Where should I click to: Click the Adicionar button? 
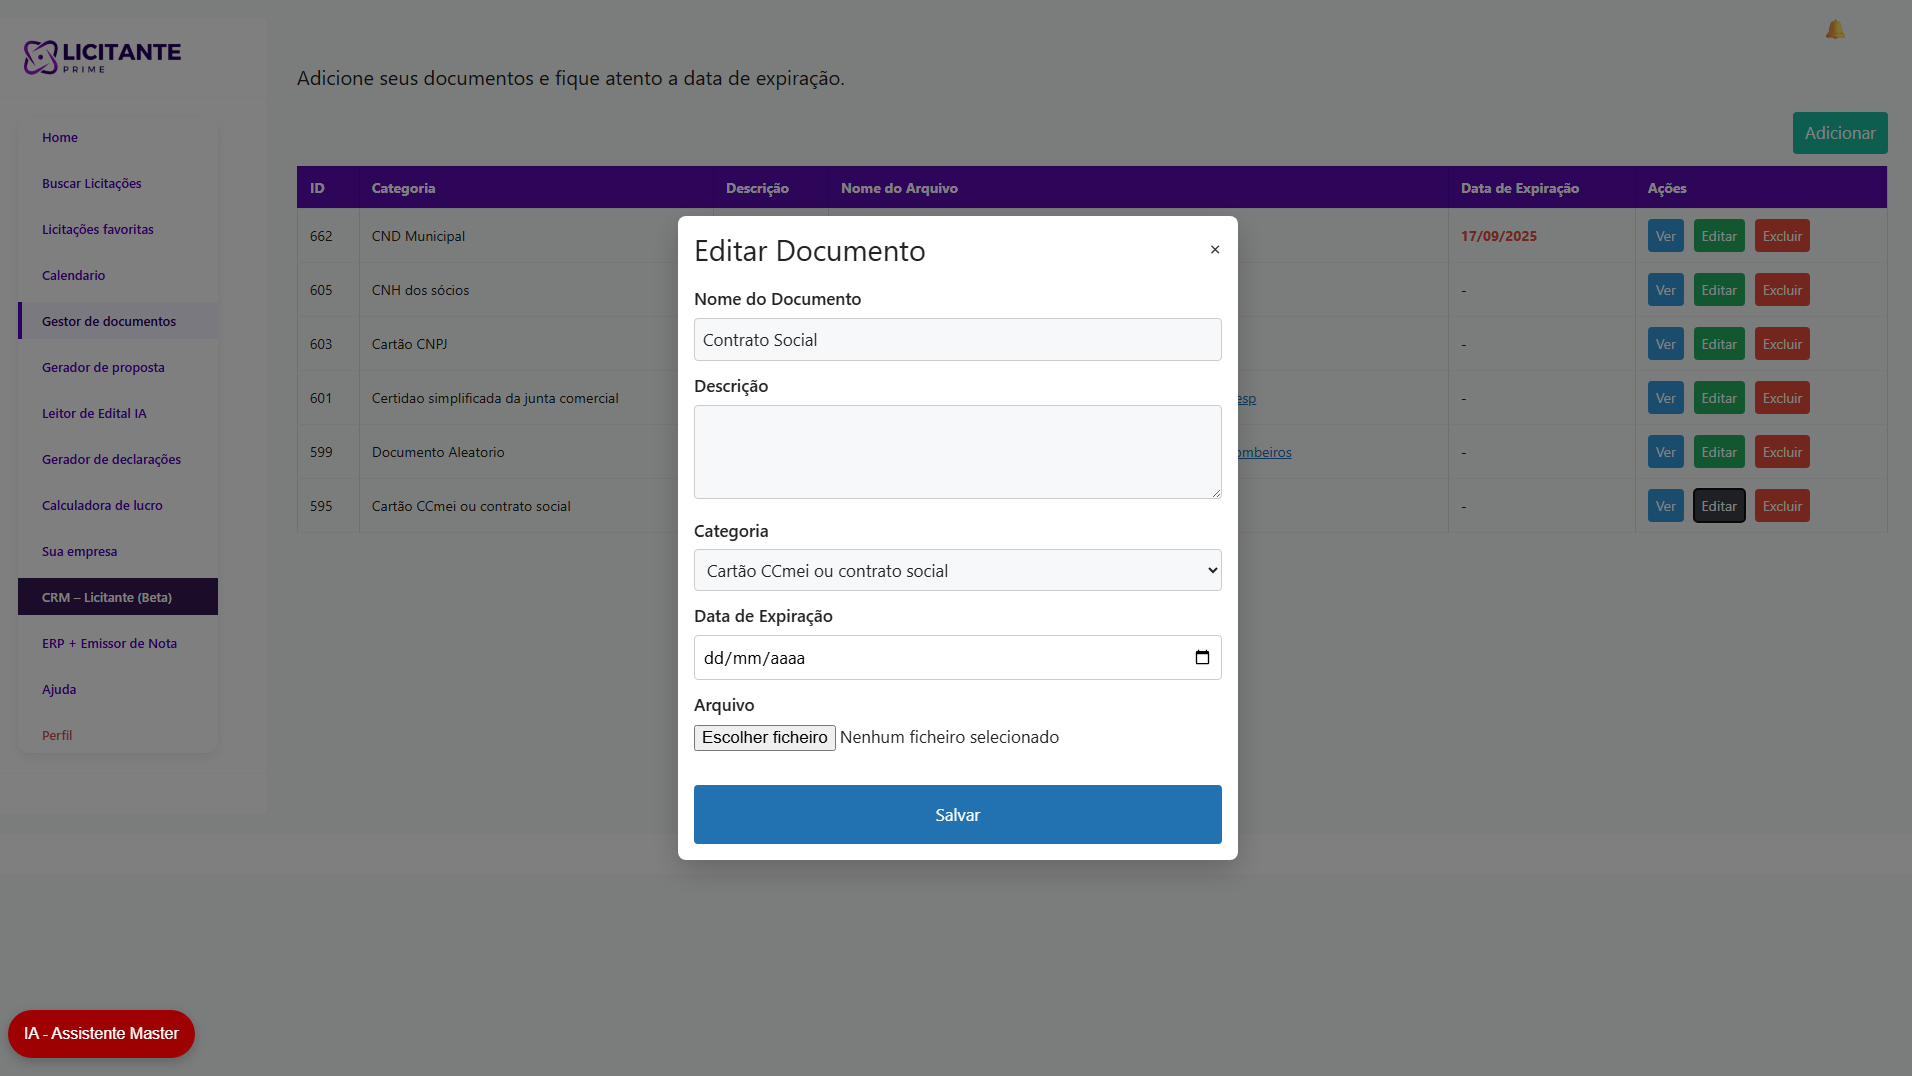(1839, 133)
